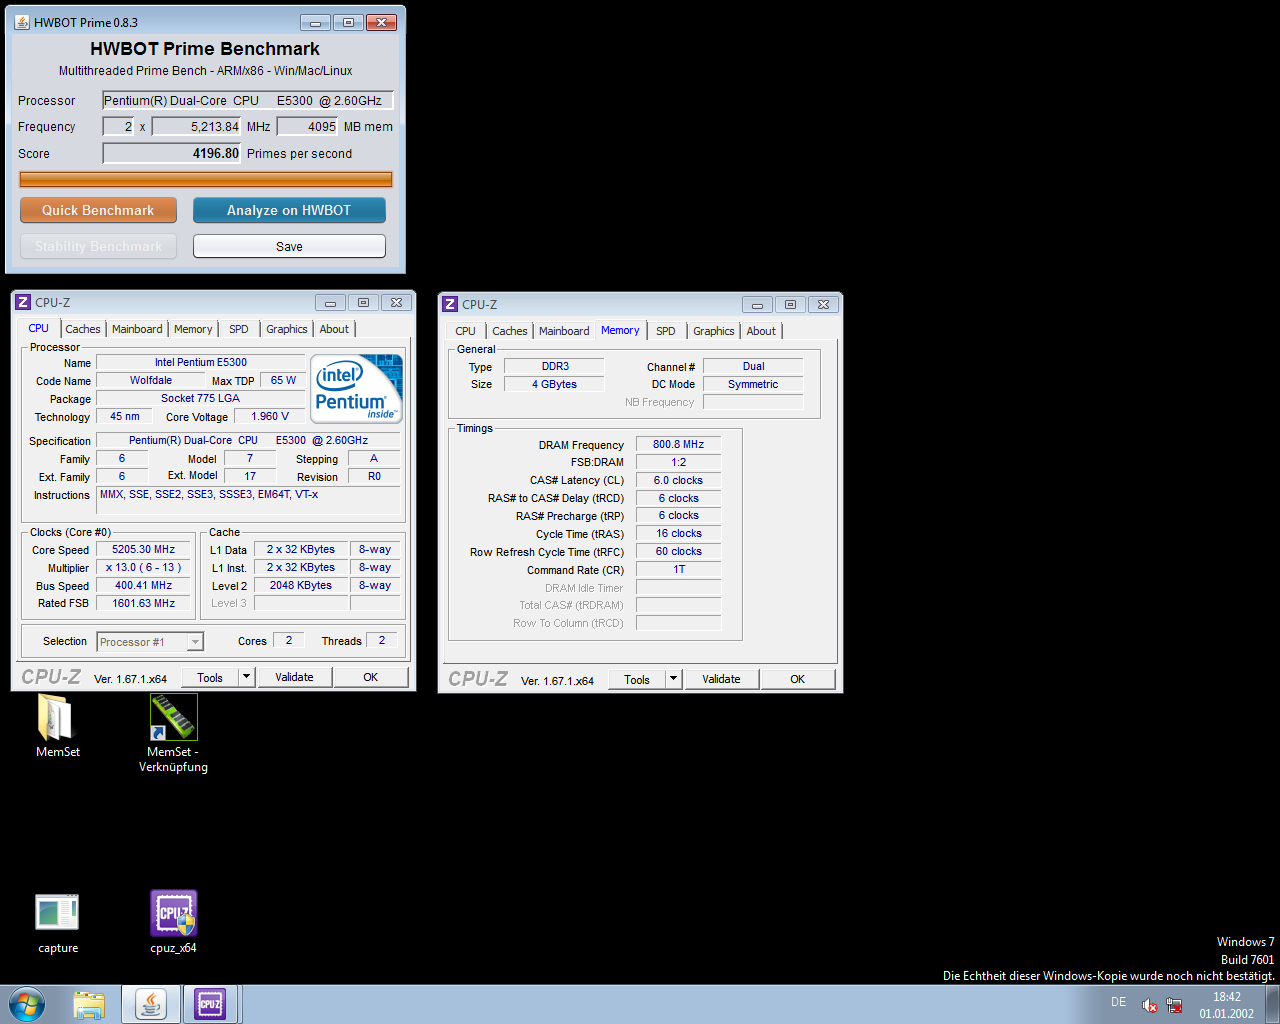Click Bus Speed value 400.41 MHz
The width and height of the screenshot is (1280, 1024).
click(143, 585)
